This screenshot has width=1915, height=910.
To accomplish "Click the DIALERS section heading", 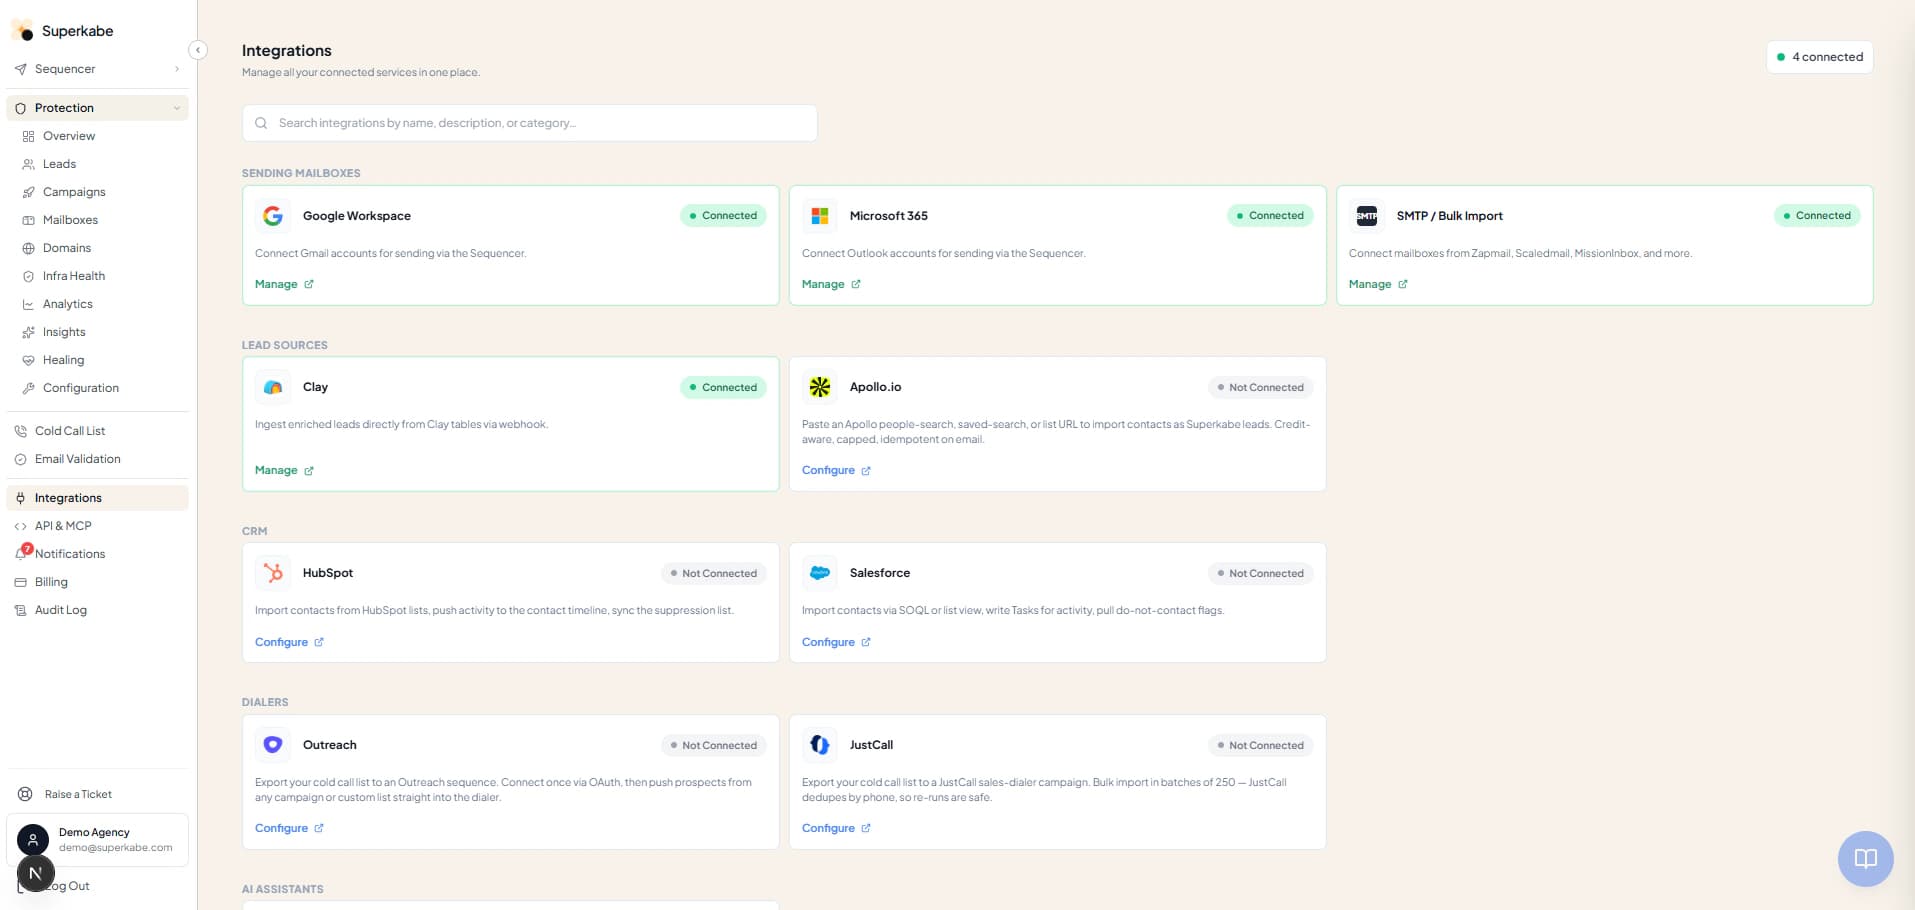I will [265, 702].
